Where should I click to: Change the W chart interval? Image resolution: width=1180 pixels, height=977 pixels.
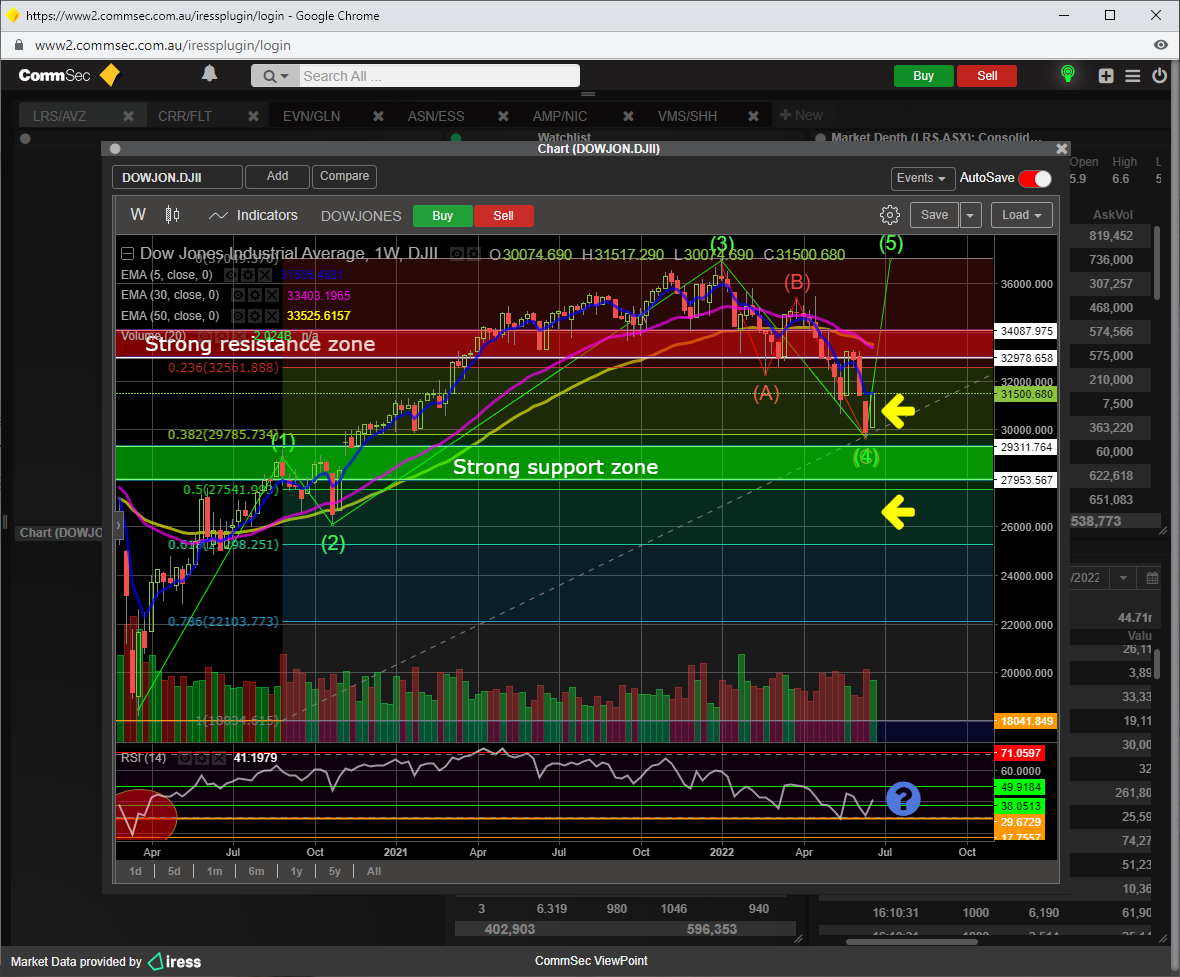138,215
